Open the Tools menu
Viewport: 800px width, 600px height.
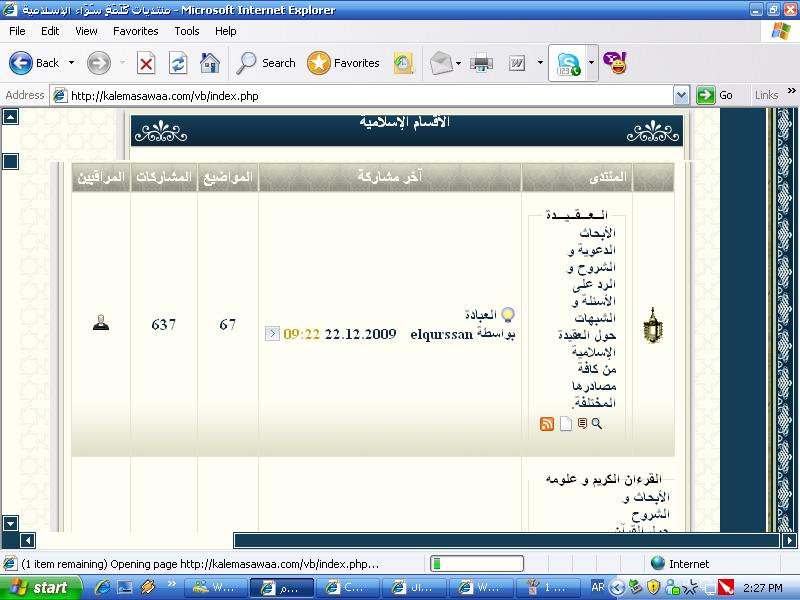pos(187,31)
